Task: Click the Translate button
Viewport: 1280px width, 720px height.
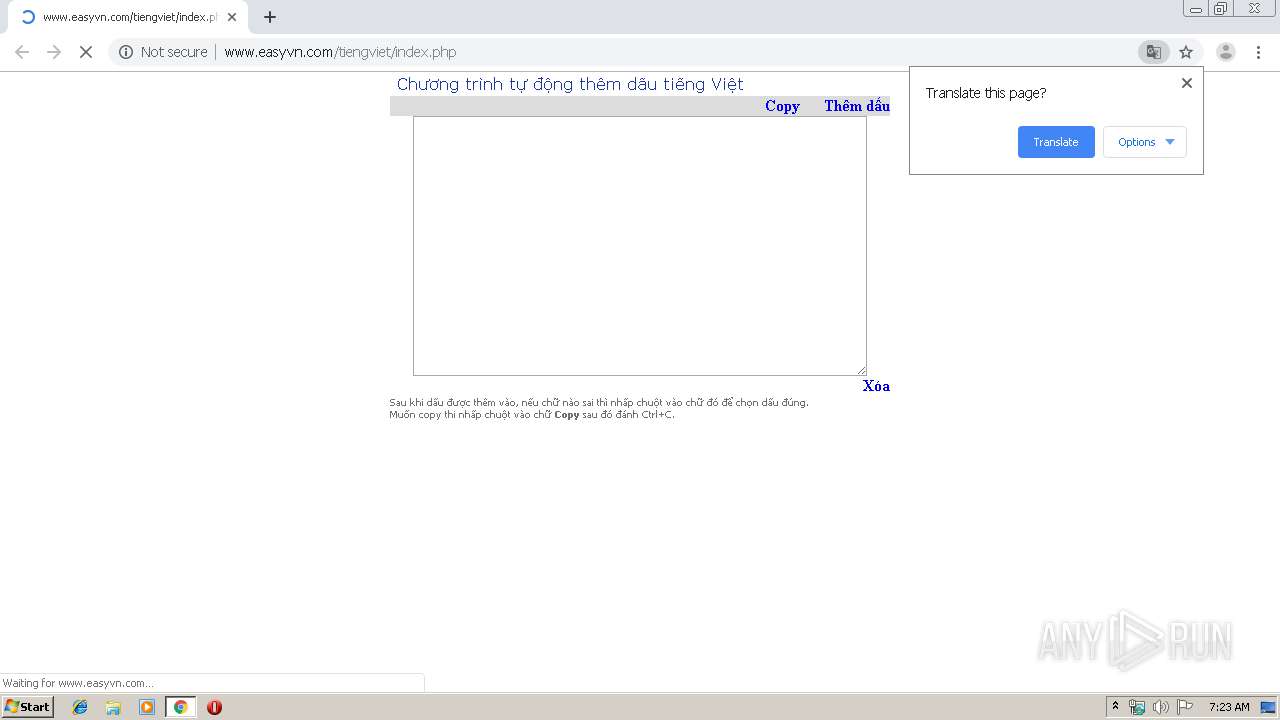Action: (x=1056, y=142)
